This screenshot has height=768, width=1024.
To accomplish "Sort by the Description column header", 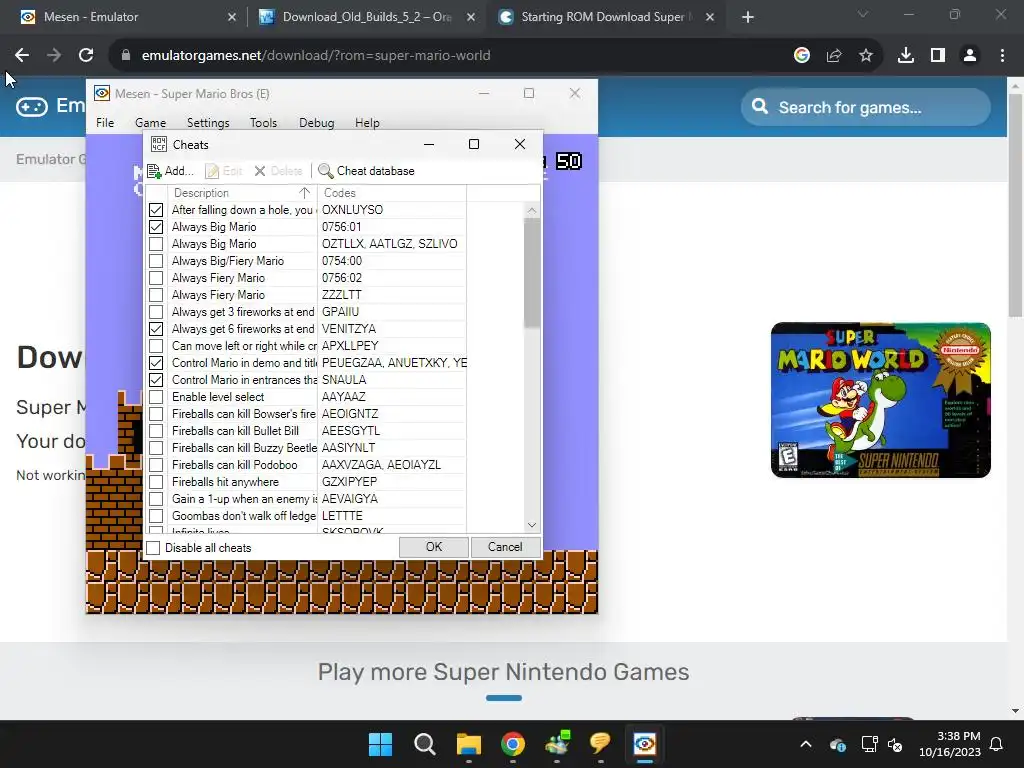I will [x=242, y=193].
